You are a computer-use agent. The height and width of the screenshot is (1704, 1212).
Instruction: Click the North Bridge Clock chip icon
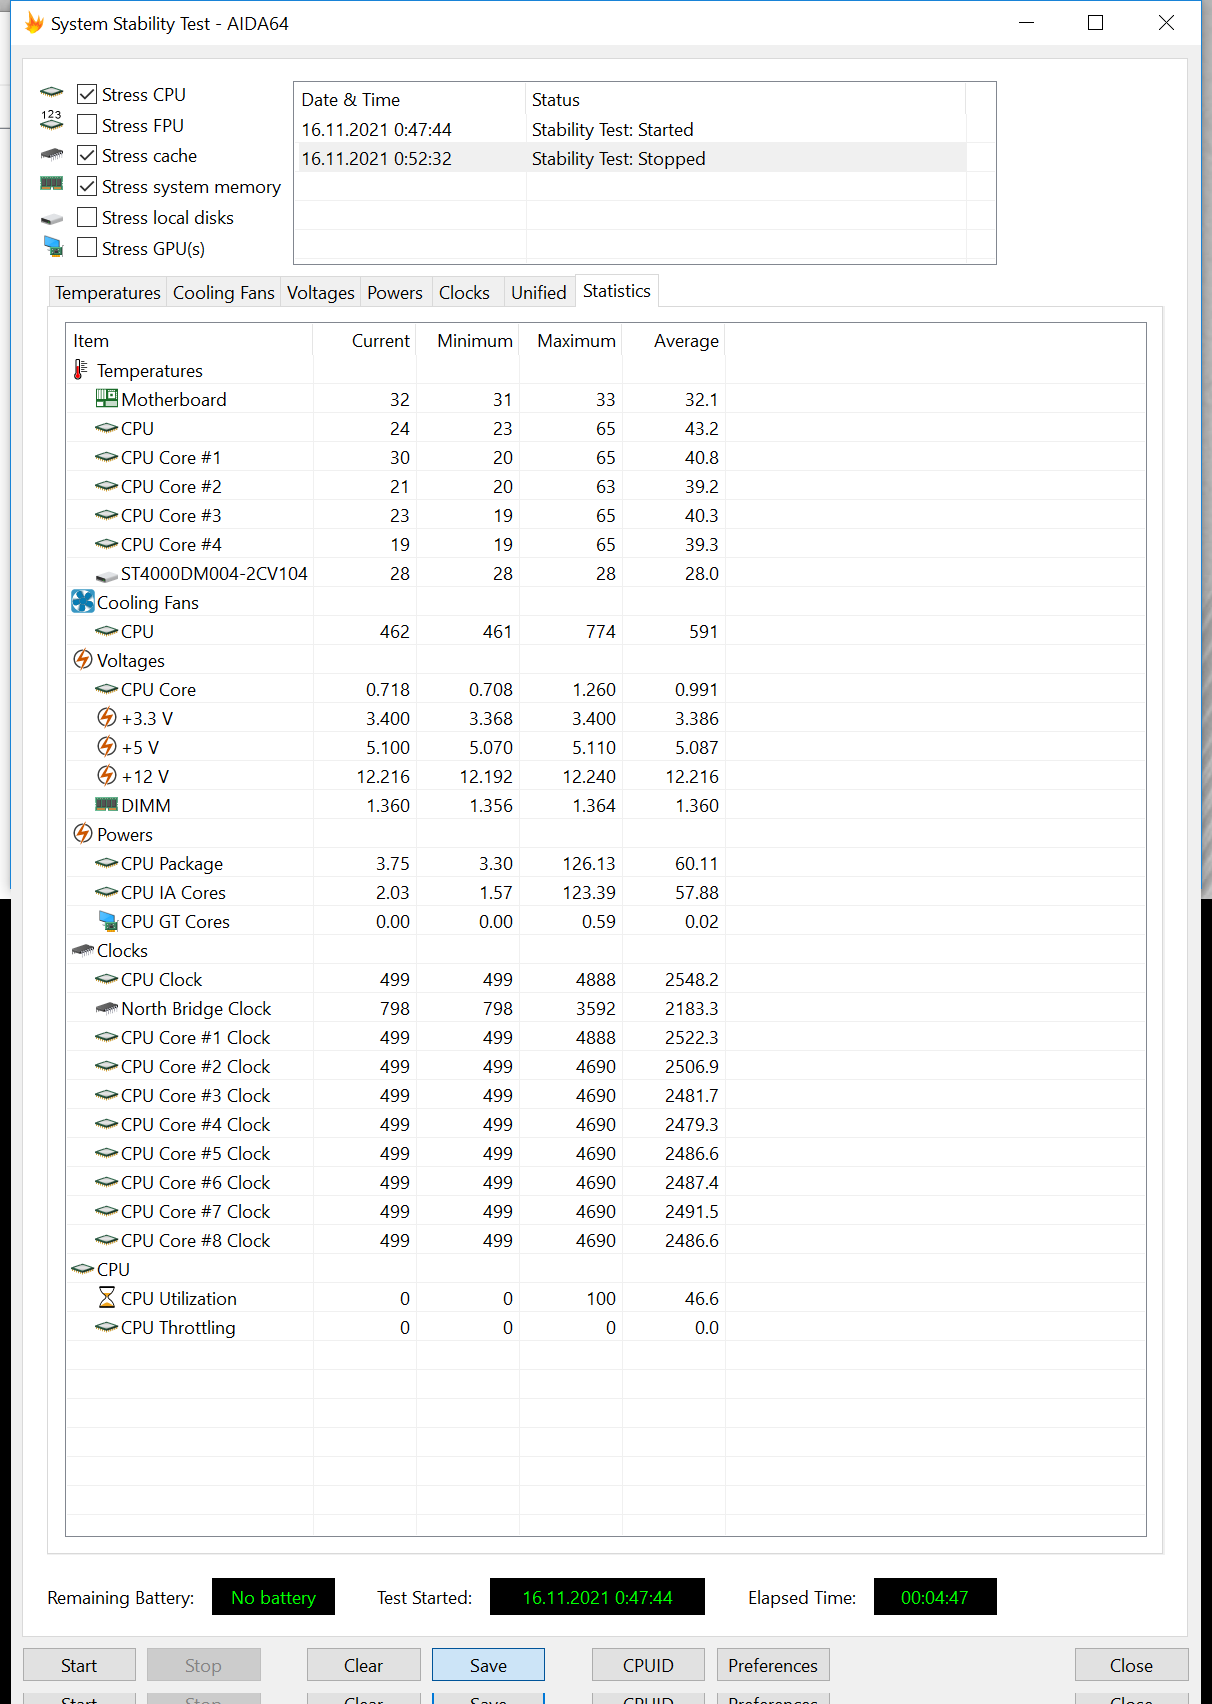(x=106, y=1008)
